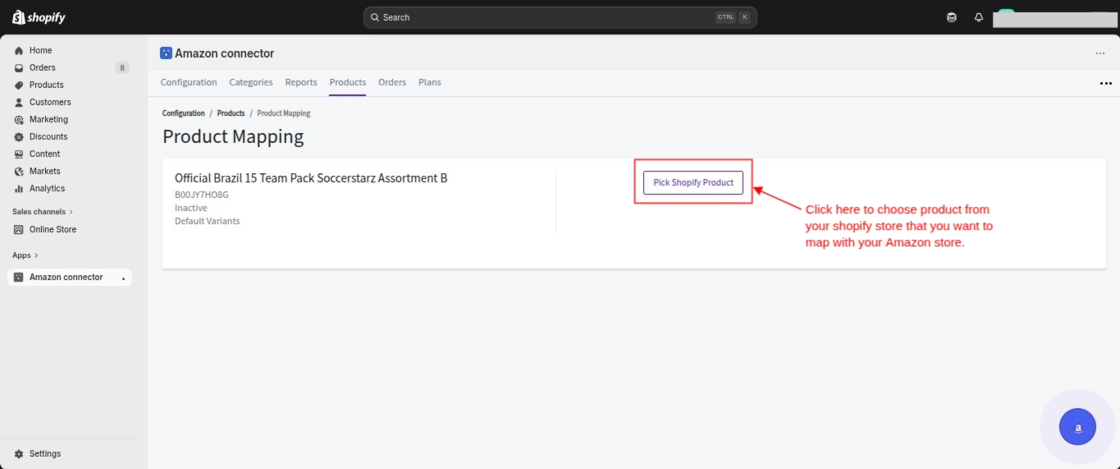Click the Orders count badge 8
The height and width of the screenshot is (469, 1120).
(x=122, y=68)
